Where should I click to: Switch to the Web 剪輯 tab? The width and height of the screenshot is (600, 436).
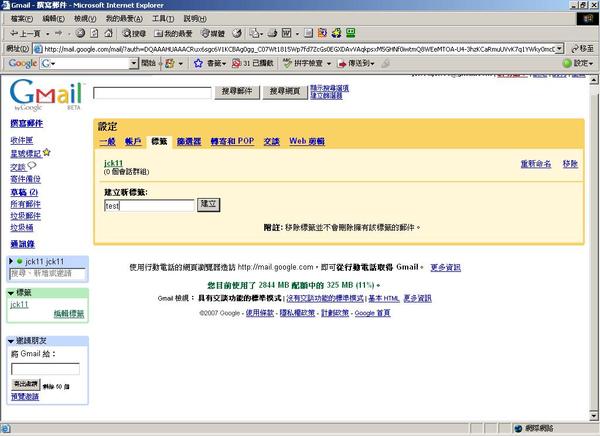click(307, 141)
